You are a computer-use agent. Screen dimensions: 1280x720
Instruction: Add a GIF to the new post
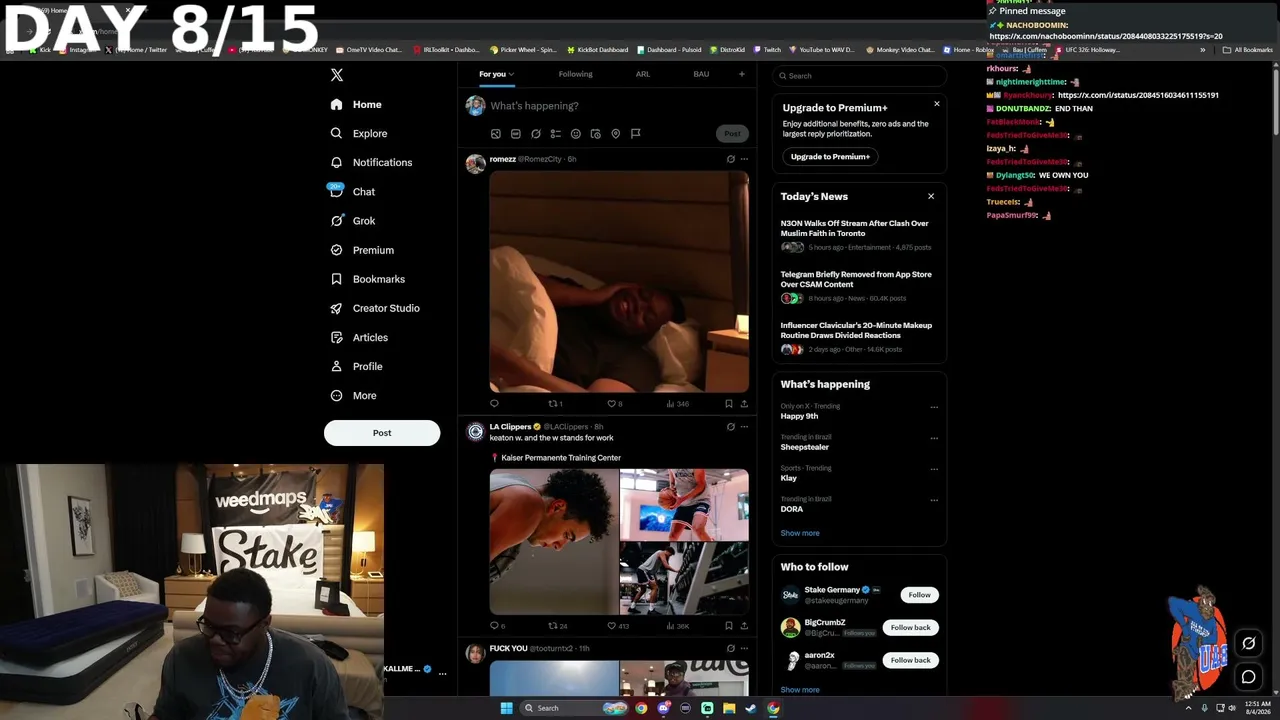tap(515, 134)
